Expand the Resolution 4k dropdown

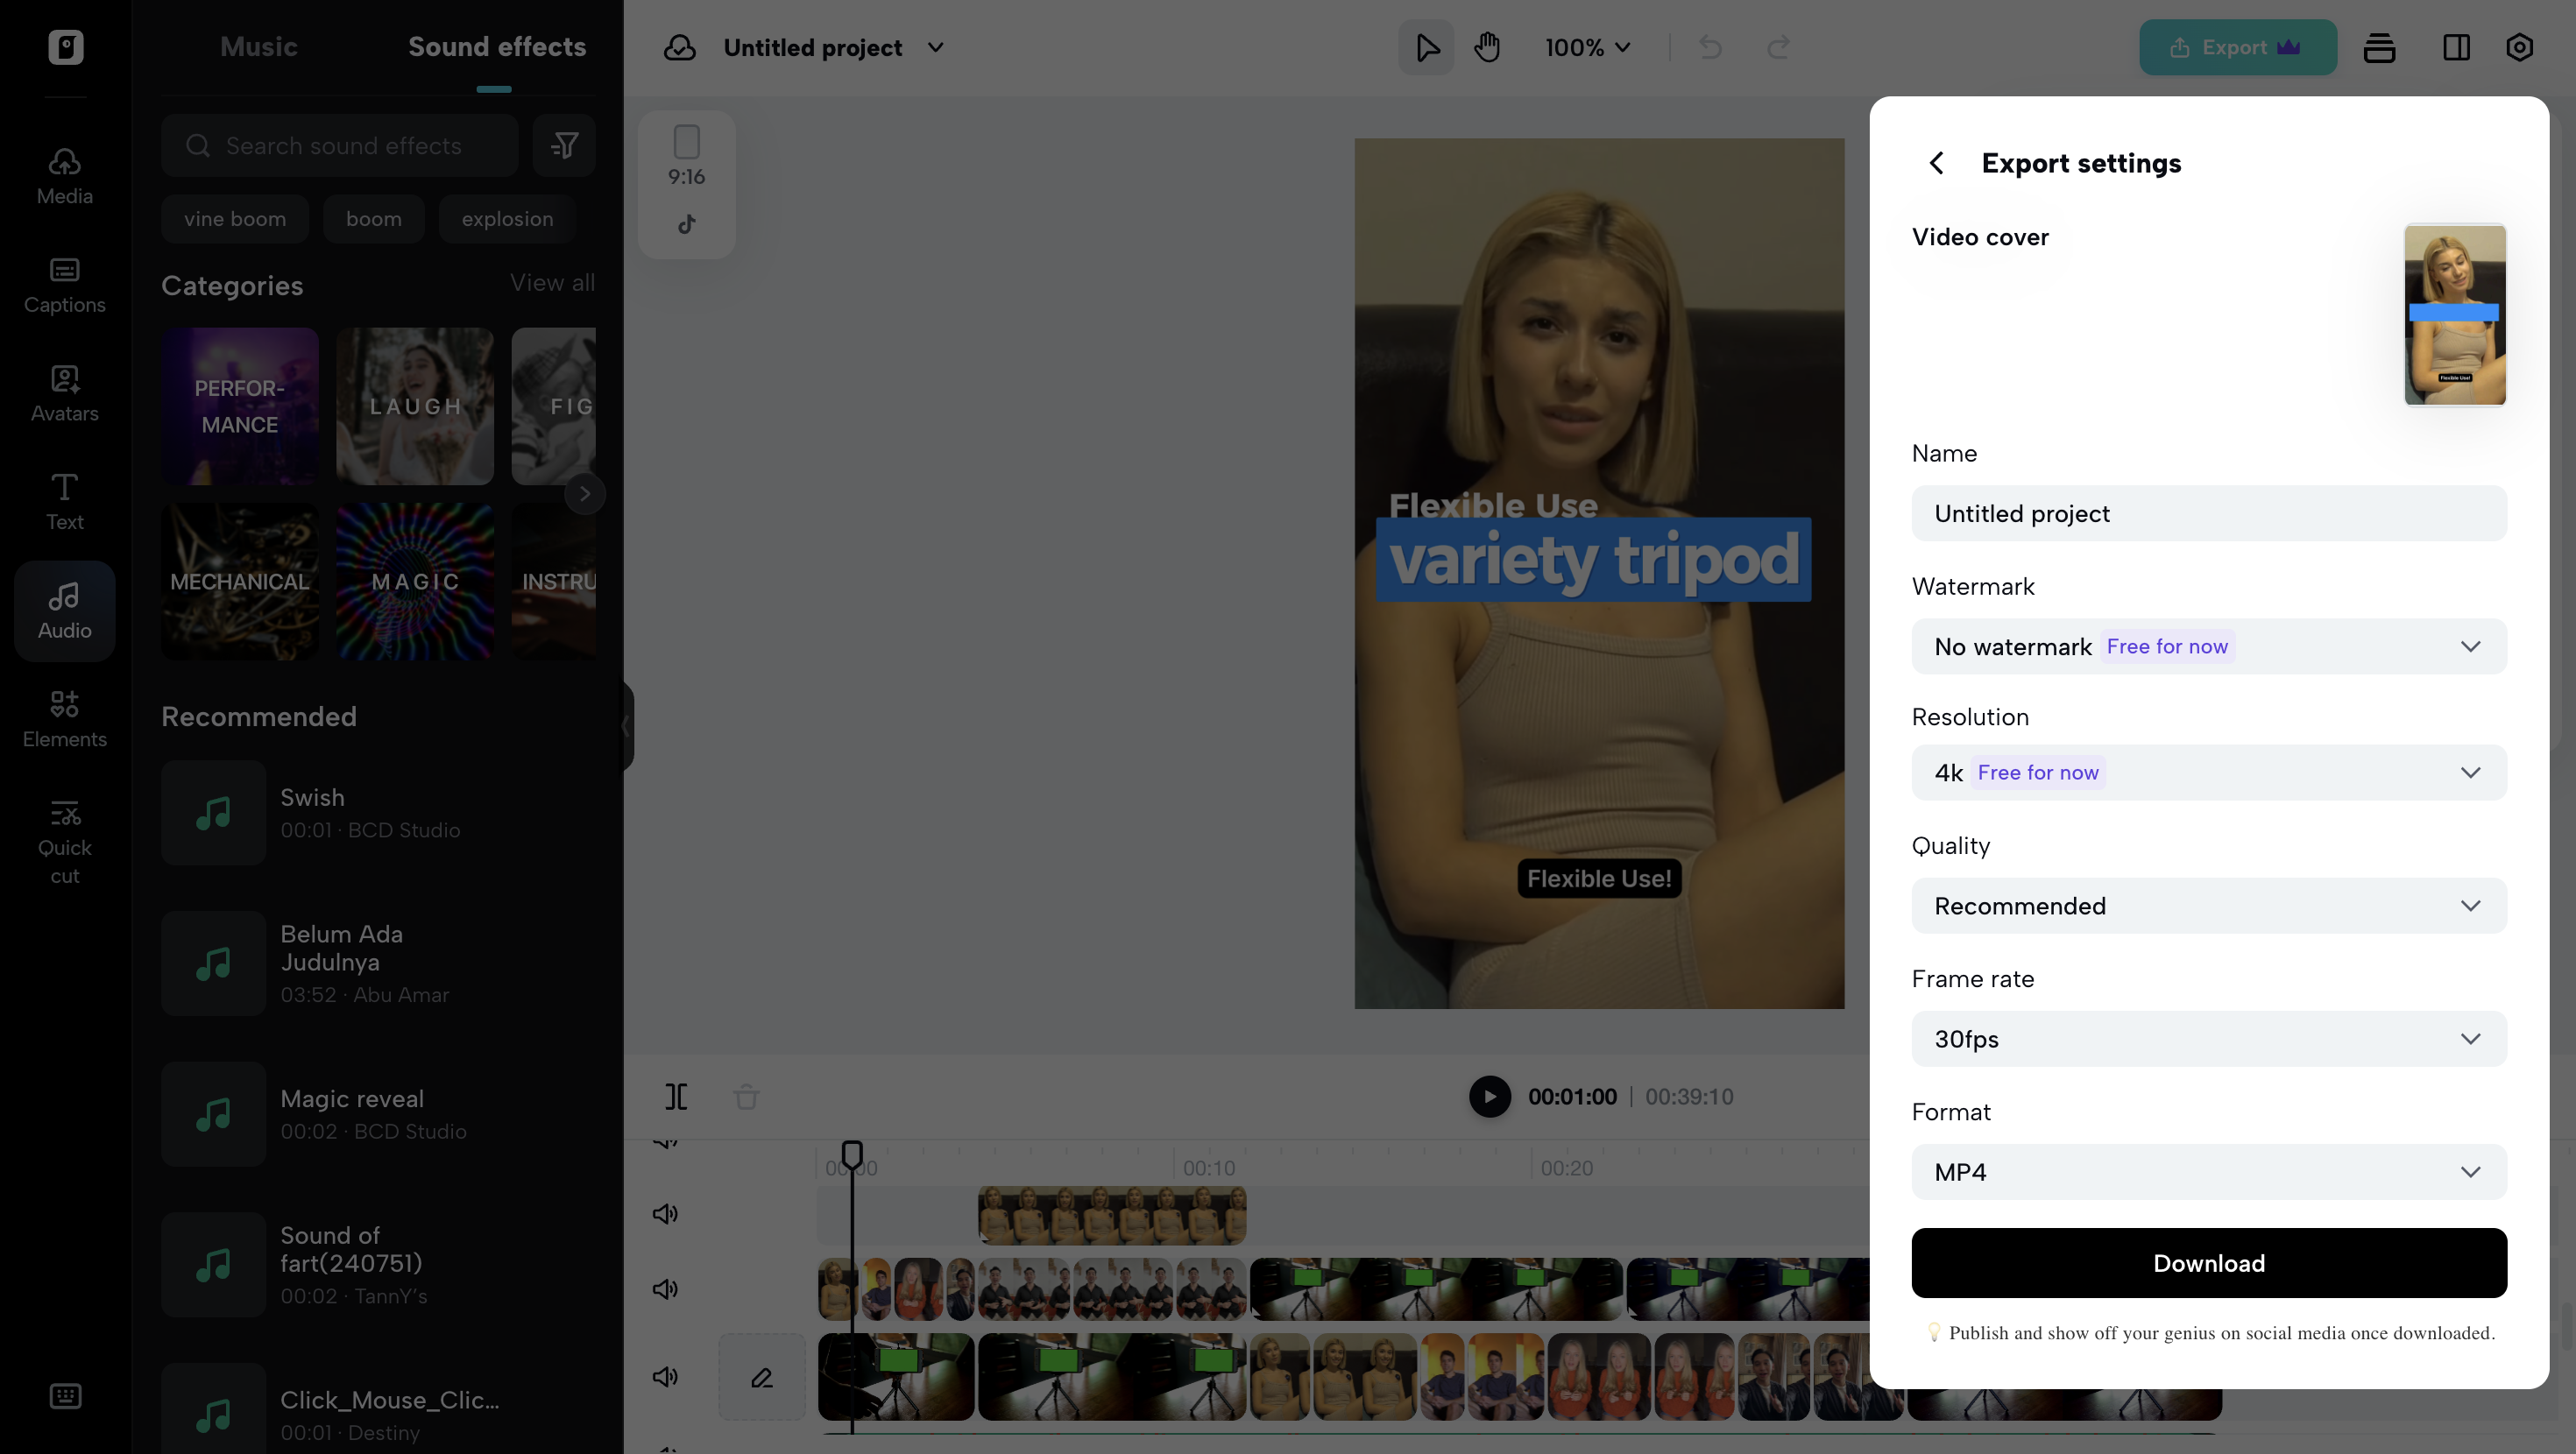[x=2208, y=772]
